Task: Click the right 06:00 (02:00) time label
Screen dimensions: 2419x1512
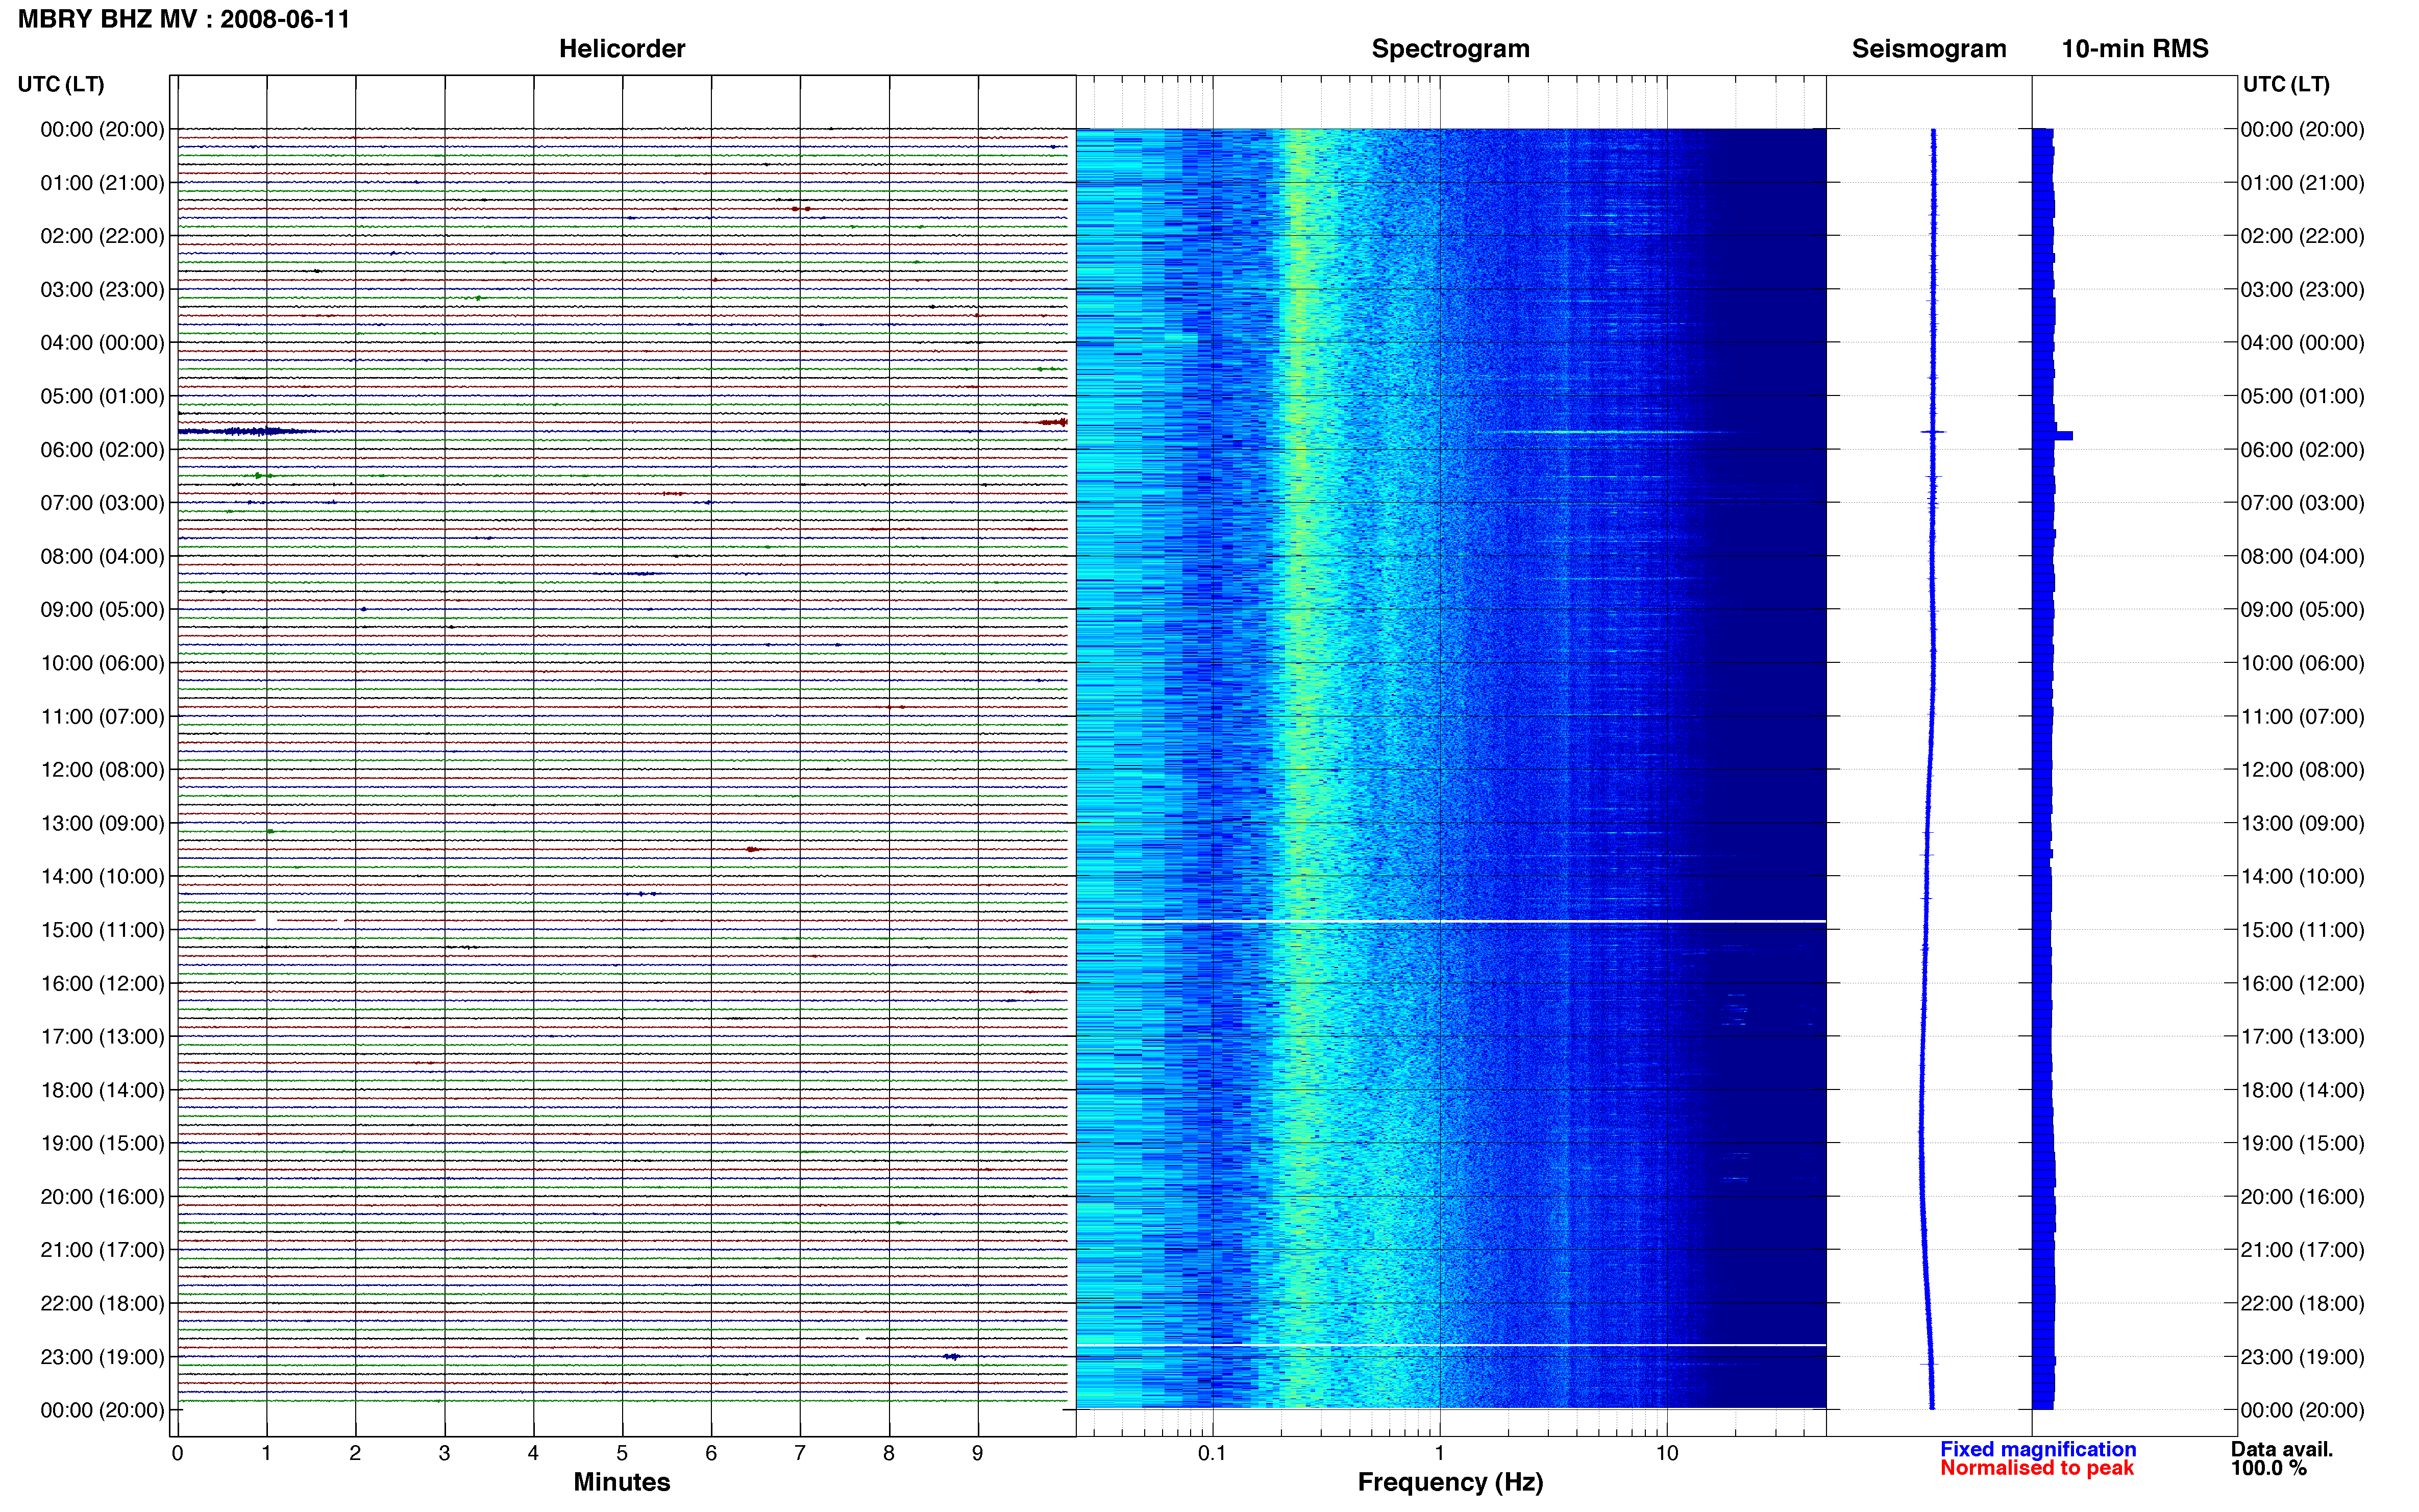Action: [2302, 450]
